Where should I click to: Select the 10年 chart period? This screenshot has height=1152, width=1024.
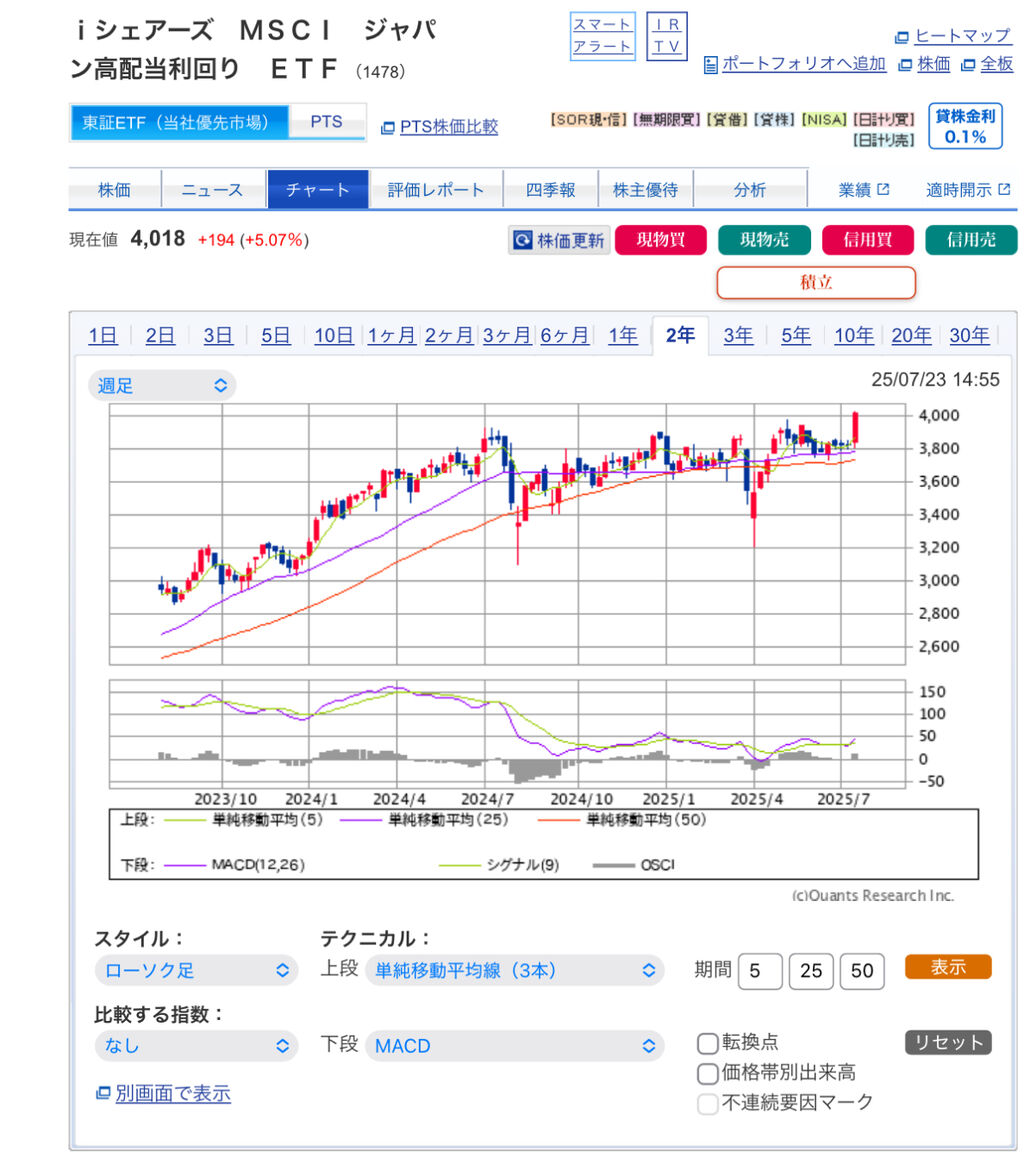click(854, 336)
